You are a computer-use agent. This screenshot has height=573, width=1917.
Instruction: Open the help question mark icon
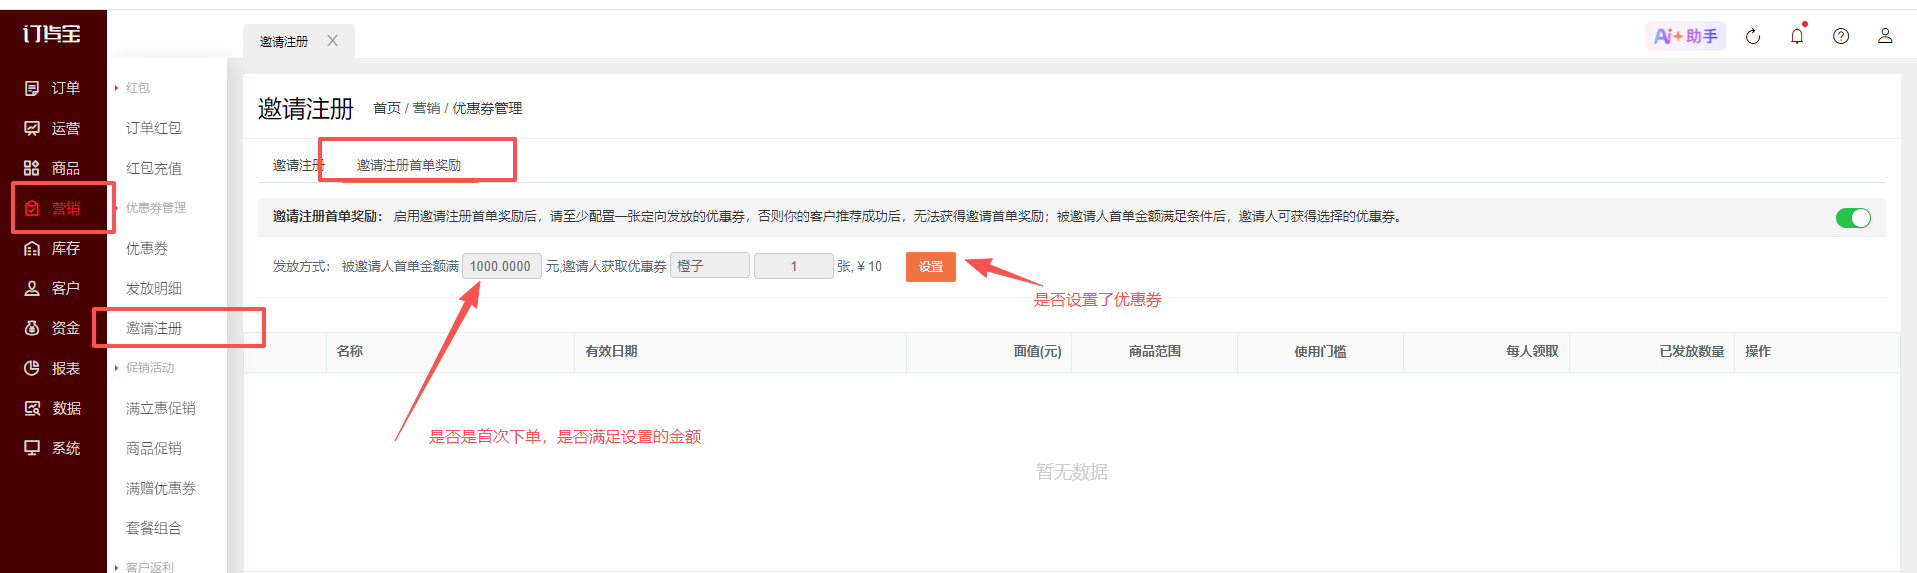click(1841, 36)
